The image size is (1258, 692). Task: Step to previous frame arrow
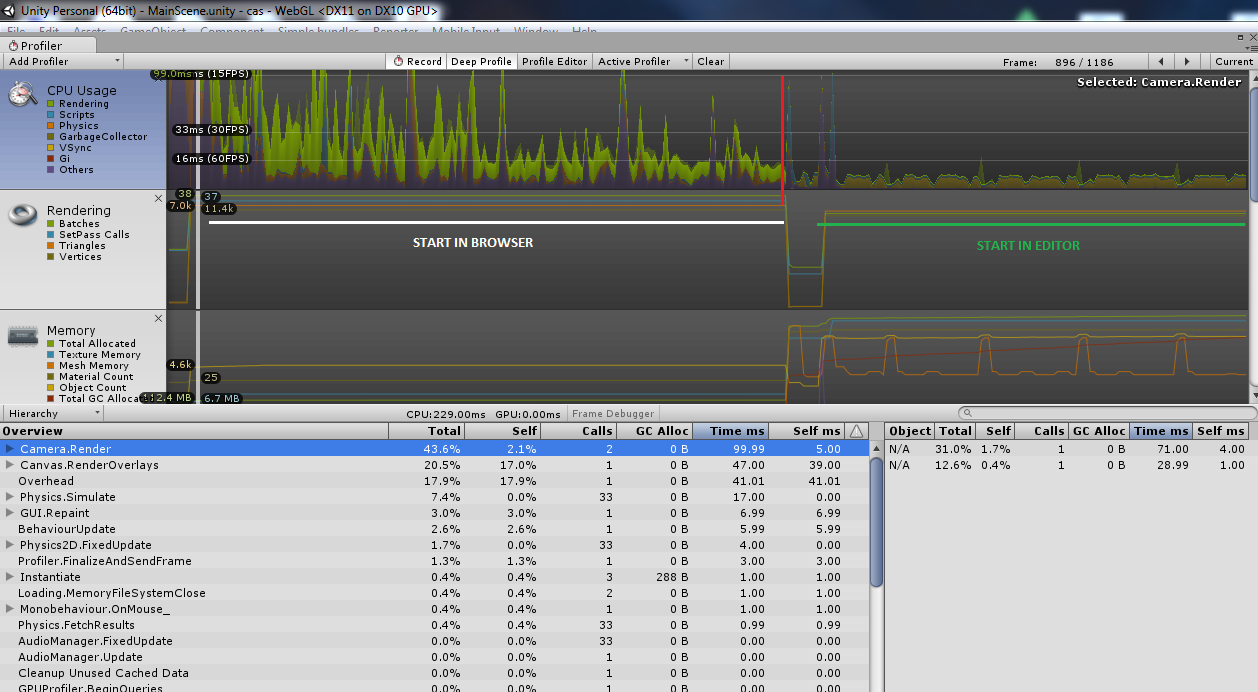pyautogui.click(x=1161, y=61)
